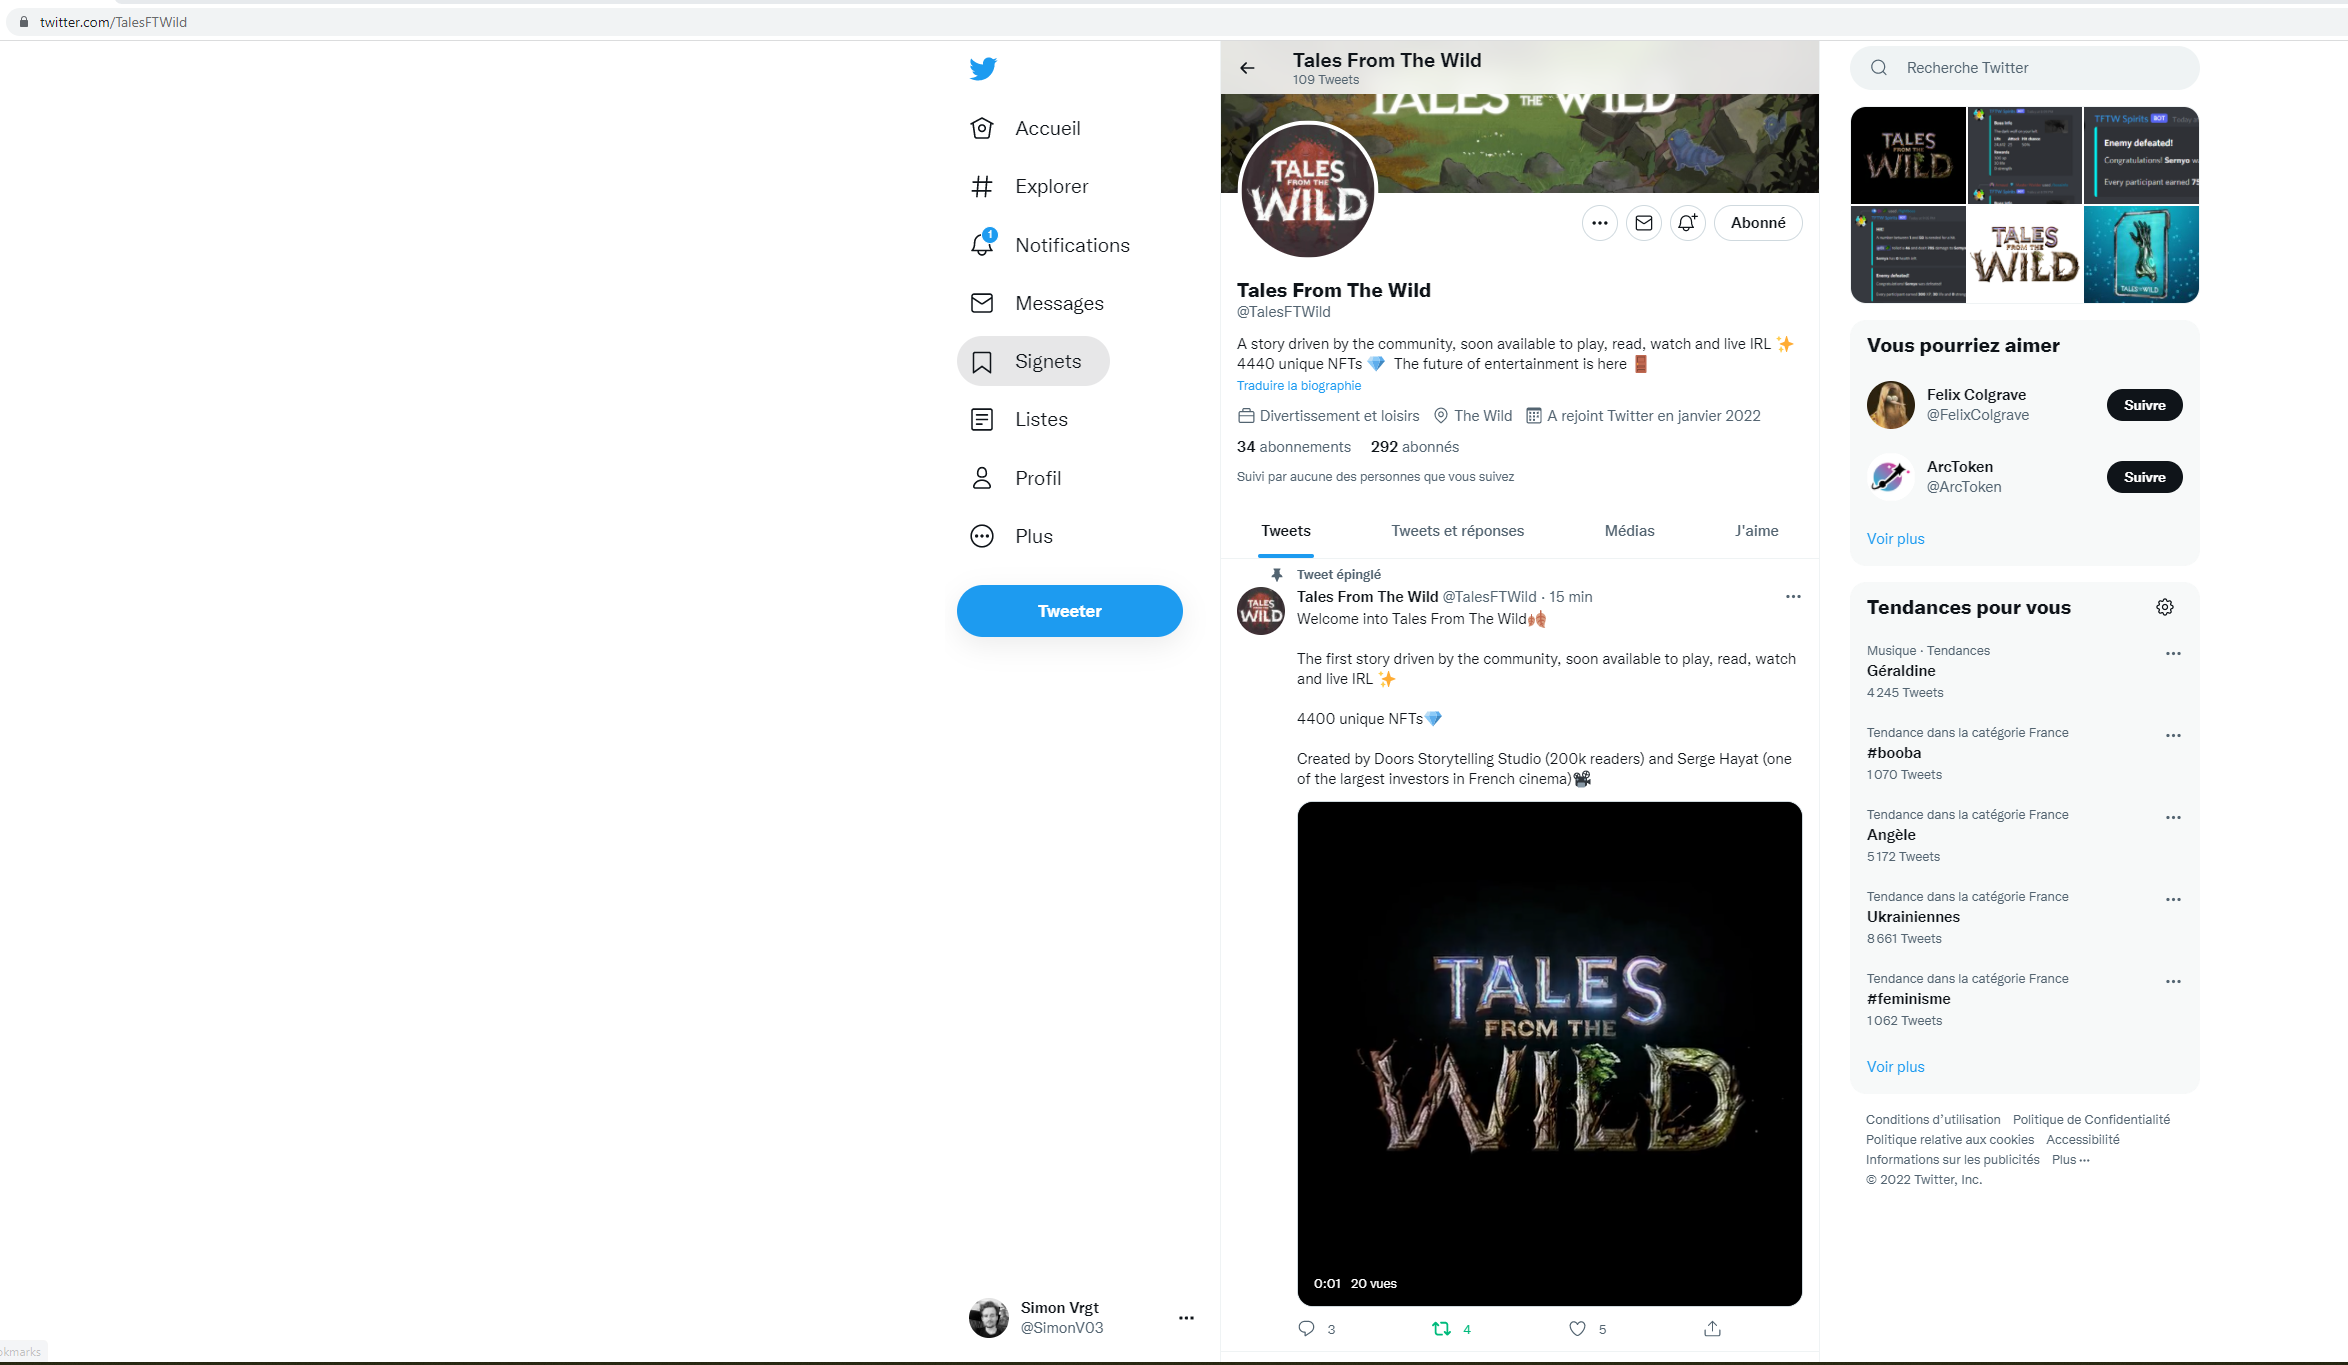Open the pinned tweet author avatar
The width and height of the screenshot is (2348, 1365).
[1261, 611]
